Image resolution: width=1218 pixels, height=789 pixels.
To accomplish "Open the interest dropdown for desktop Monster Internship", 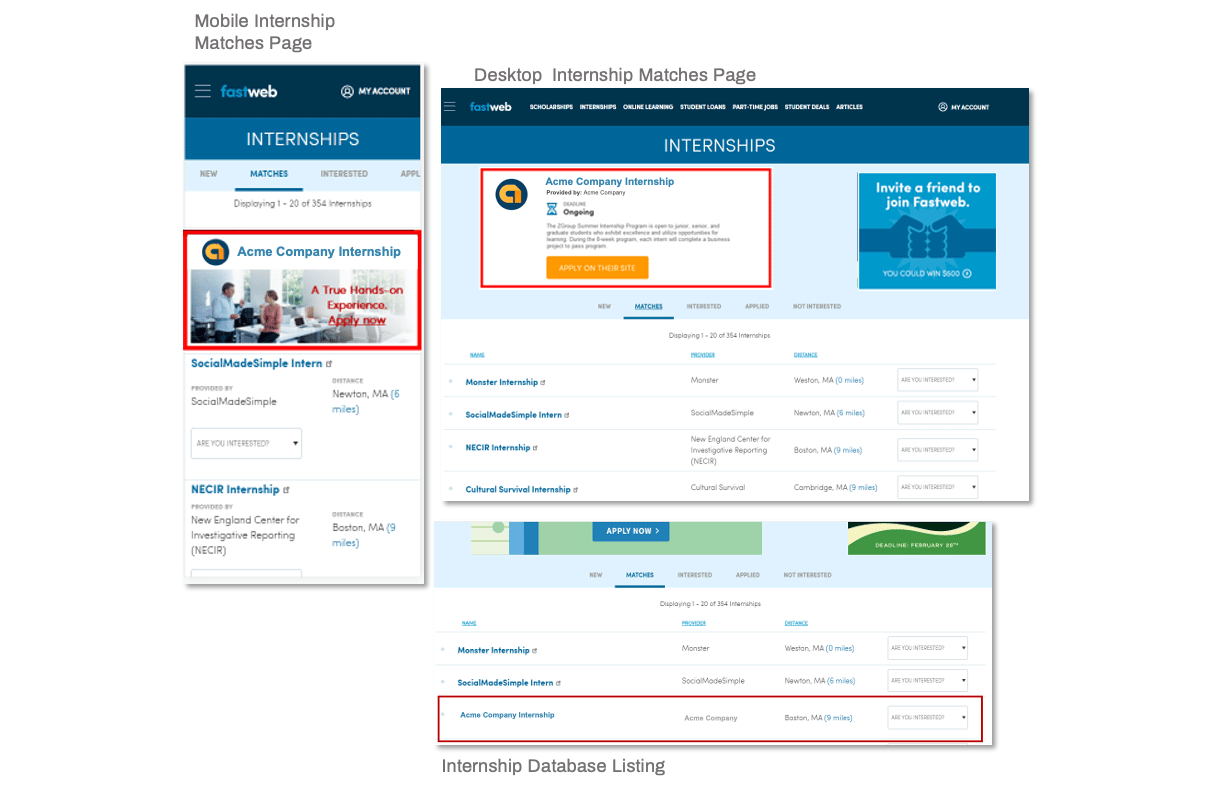I will [x=938, y=380].
